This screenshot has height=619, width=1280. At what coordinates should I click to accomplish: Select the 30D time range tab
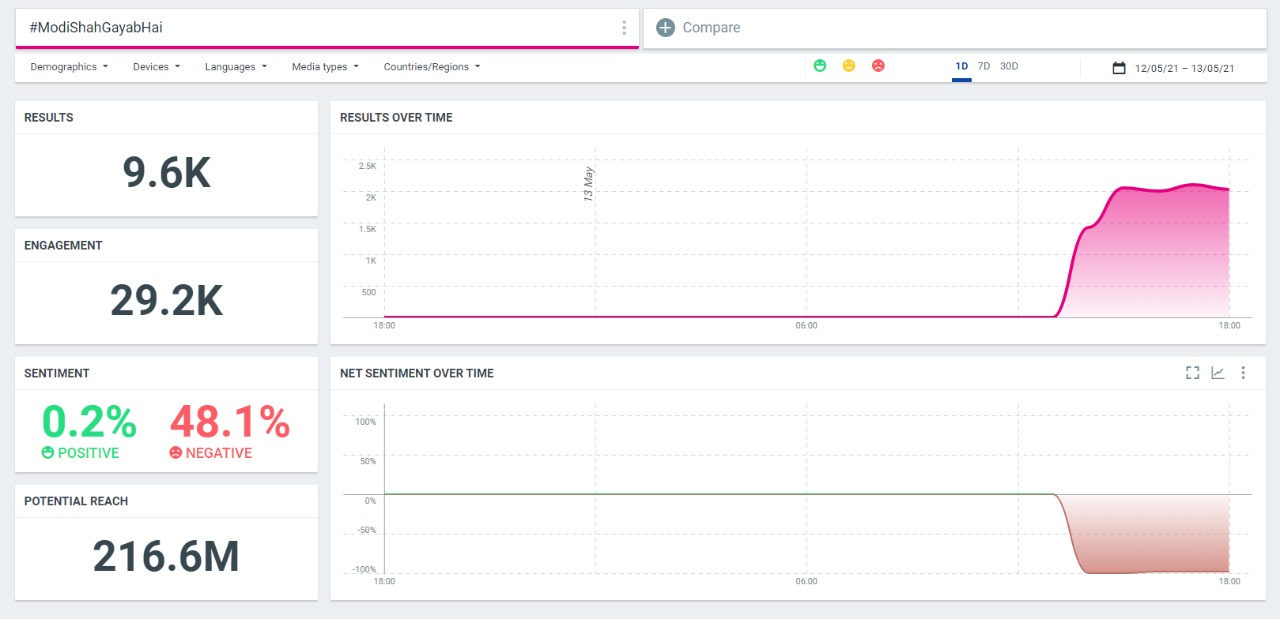1009,66
